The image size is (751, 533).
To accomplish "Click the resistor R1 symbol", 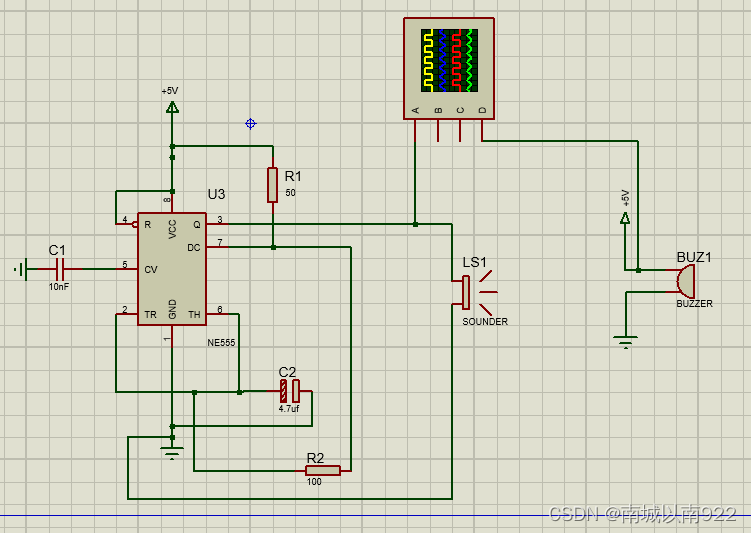I will [x=273, y=185].
